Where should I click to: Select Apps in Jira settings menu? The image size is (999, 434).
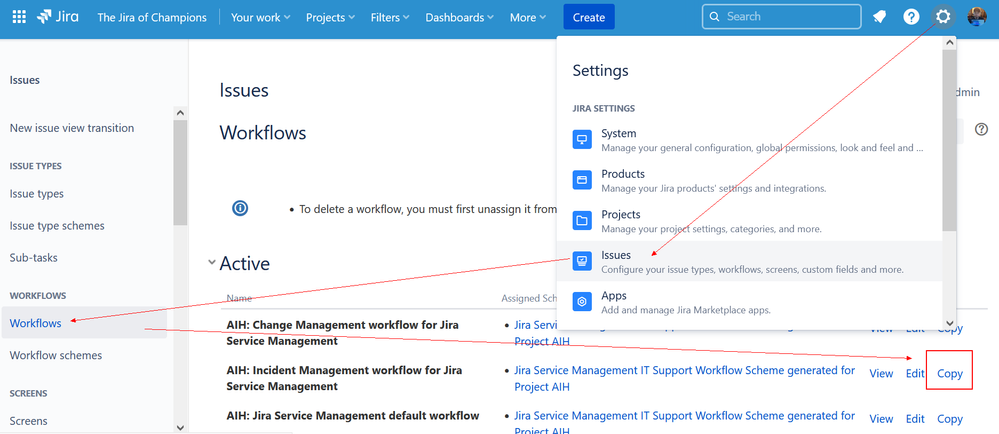click(x=749, y=302)
